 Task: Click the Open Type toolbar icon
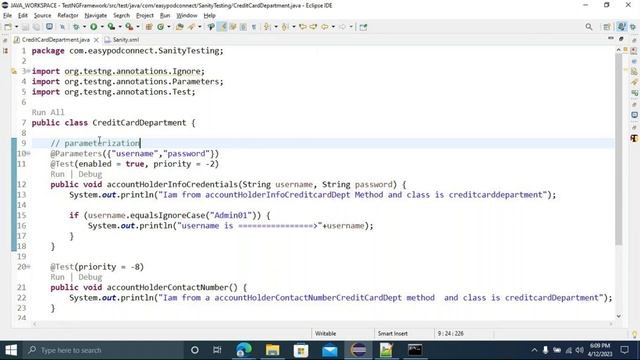180,27
